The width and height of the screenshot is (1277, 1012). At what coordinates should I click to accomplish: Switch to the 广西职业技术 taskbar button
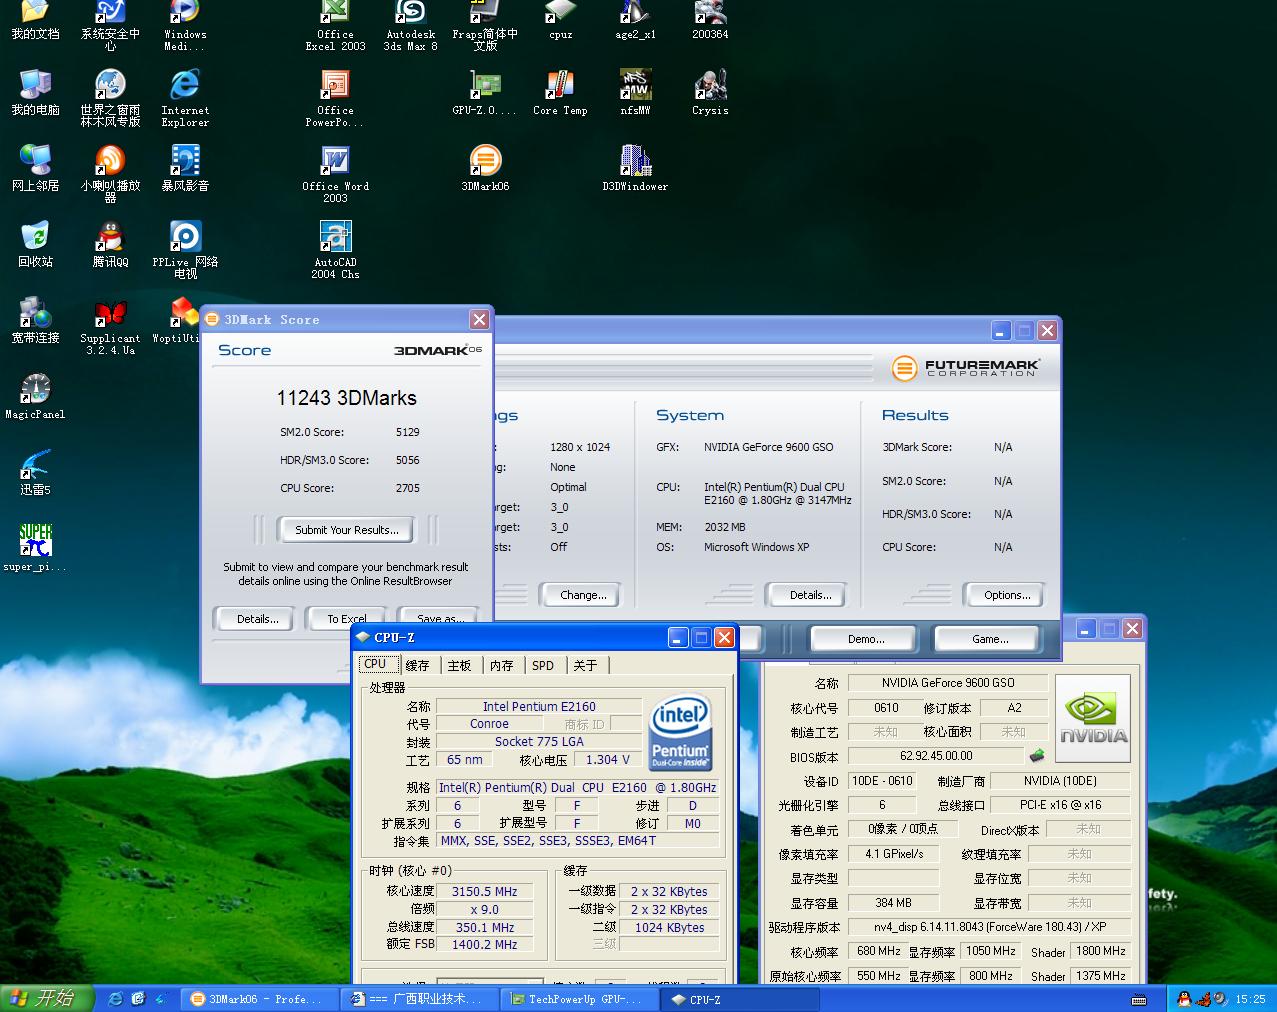click(417, 999)
